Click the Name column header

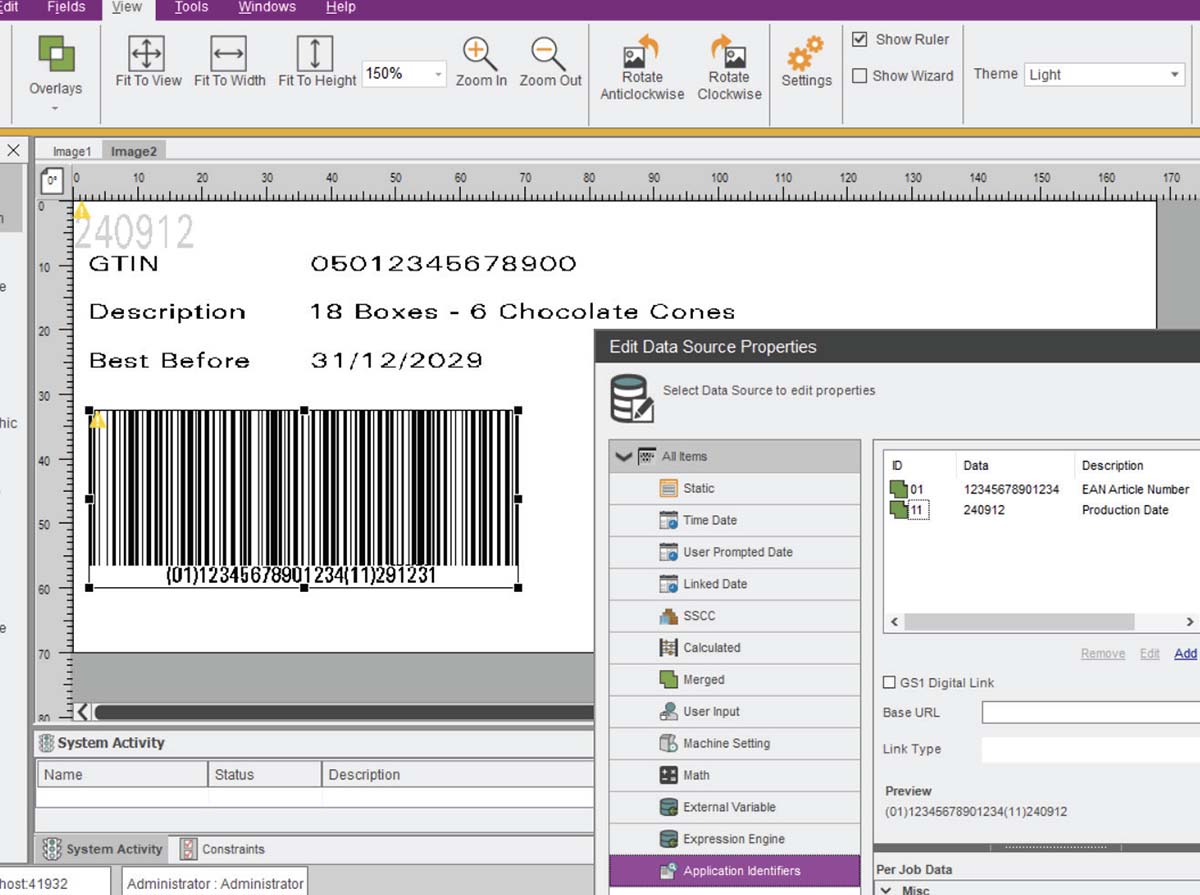tap(123, 775)
